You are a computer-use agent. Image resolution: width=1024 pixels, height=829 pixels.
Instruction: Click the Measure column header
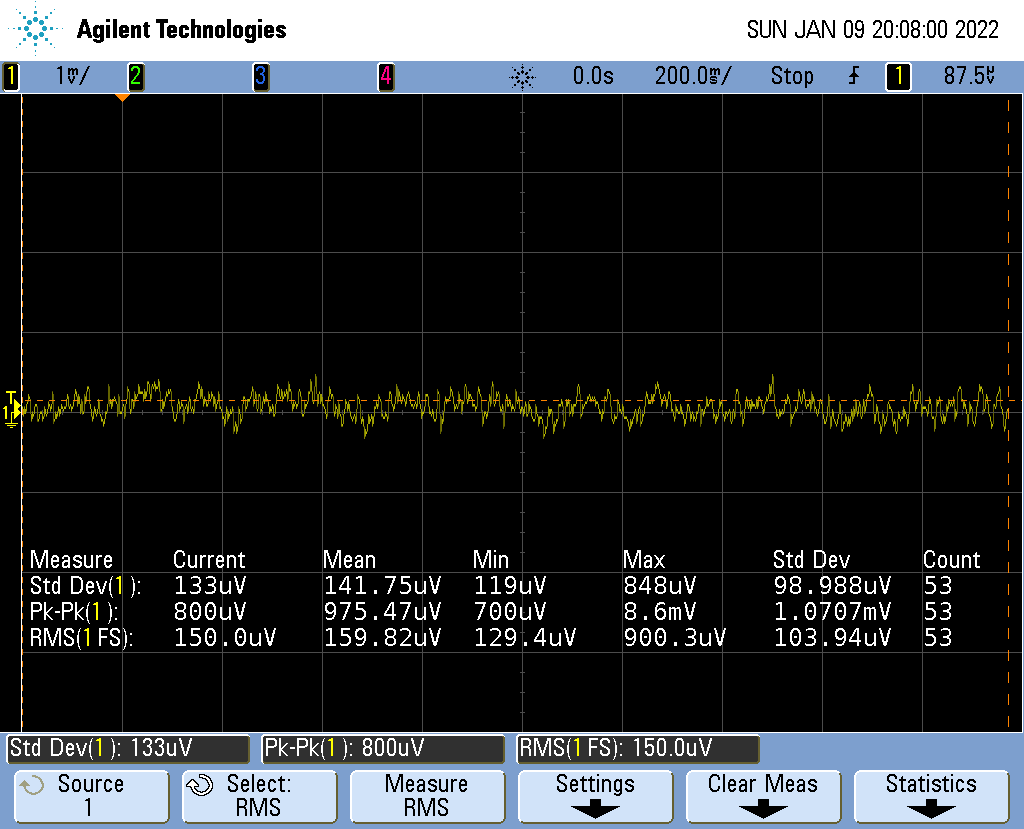71,560
